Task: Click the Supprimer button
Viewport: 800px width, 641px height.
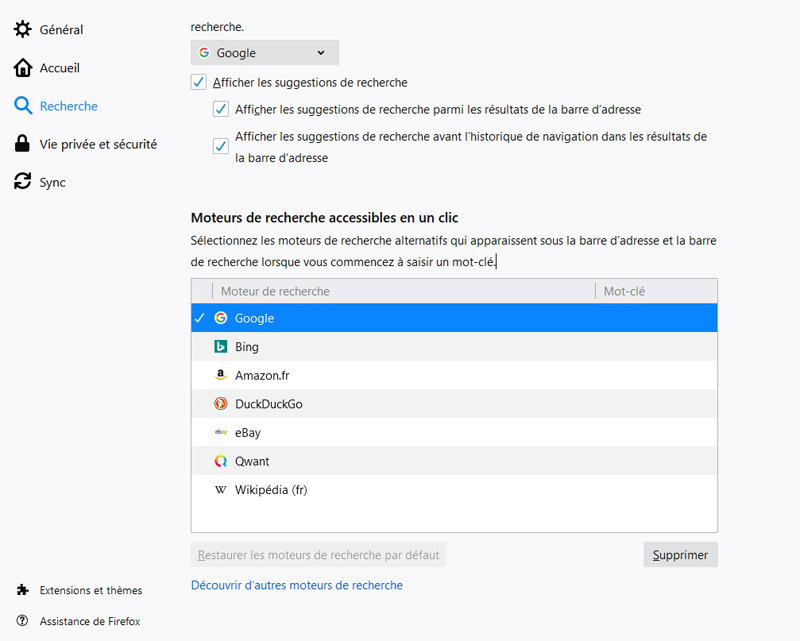Action: point(680,555)
